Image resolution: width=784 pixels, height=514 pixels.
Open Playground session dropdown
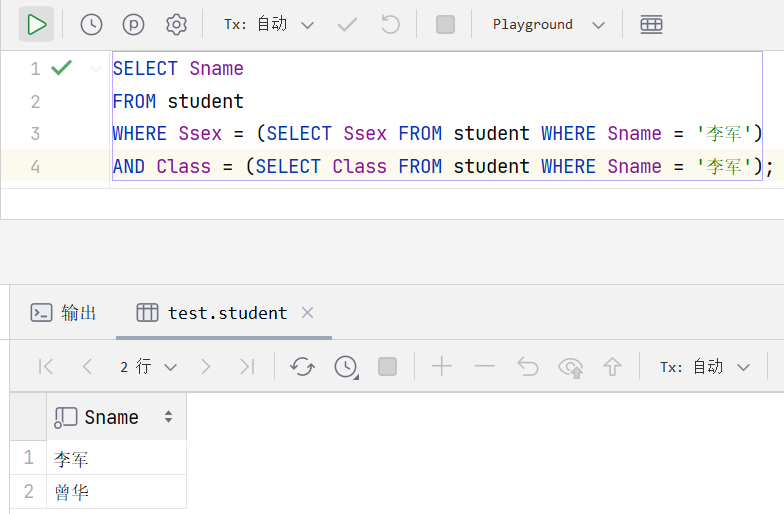click(548, 24)
